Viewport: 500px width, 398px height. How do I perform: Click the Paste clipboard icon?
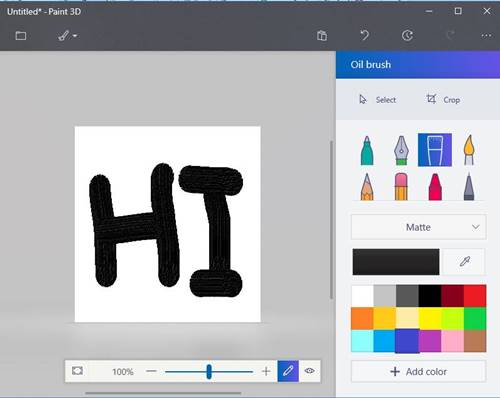pyautogui.click(x=322, y=35)
